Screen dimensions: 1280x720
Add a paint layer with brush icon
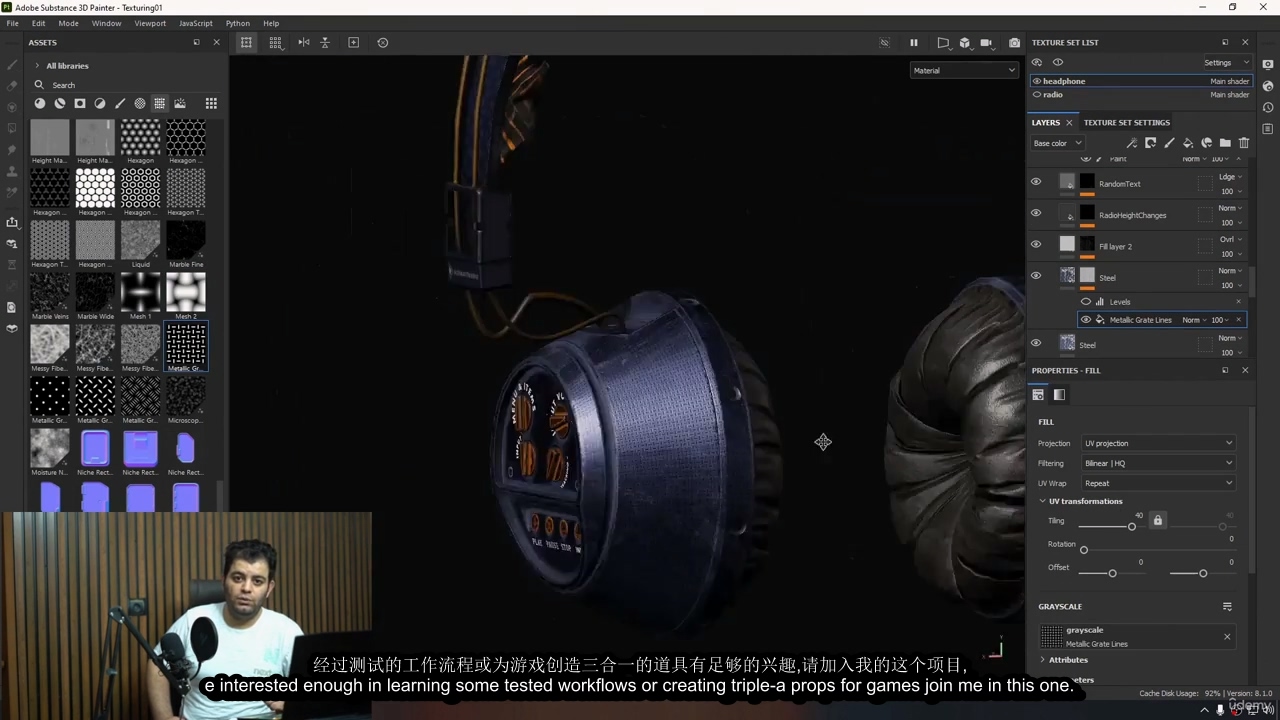1169,143
